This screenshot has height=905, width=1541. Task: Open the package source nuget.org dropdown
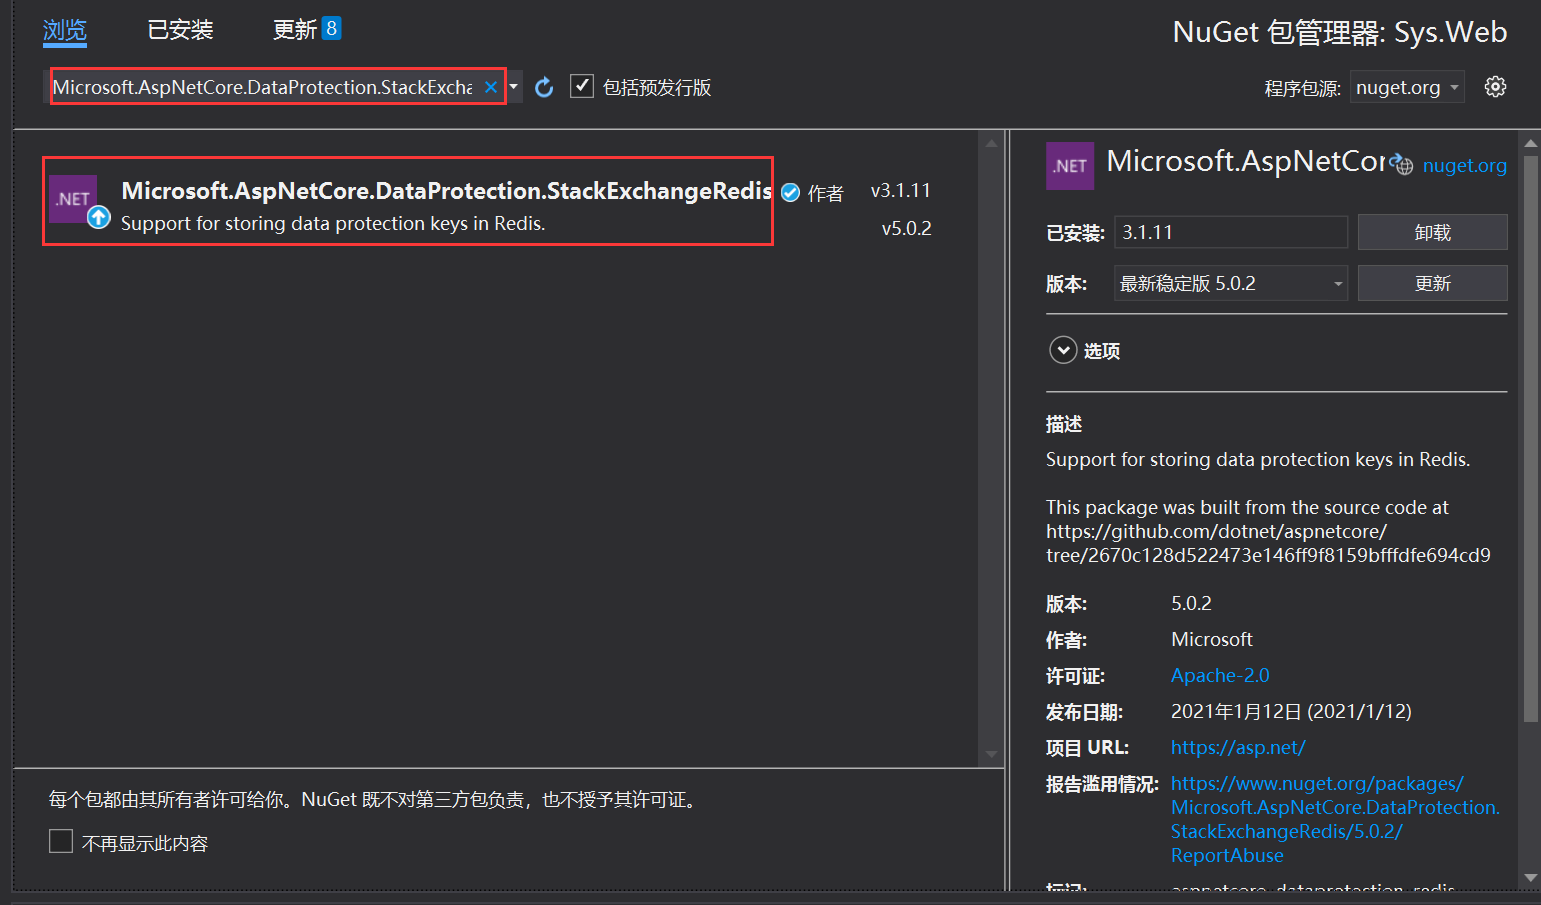tap(1407, 88)
